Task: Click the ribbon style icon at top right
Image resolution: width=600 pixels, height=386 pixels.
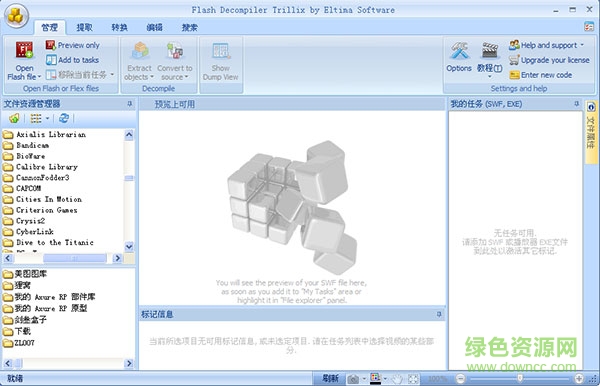Action: (589, 26)
